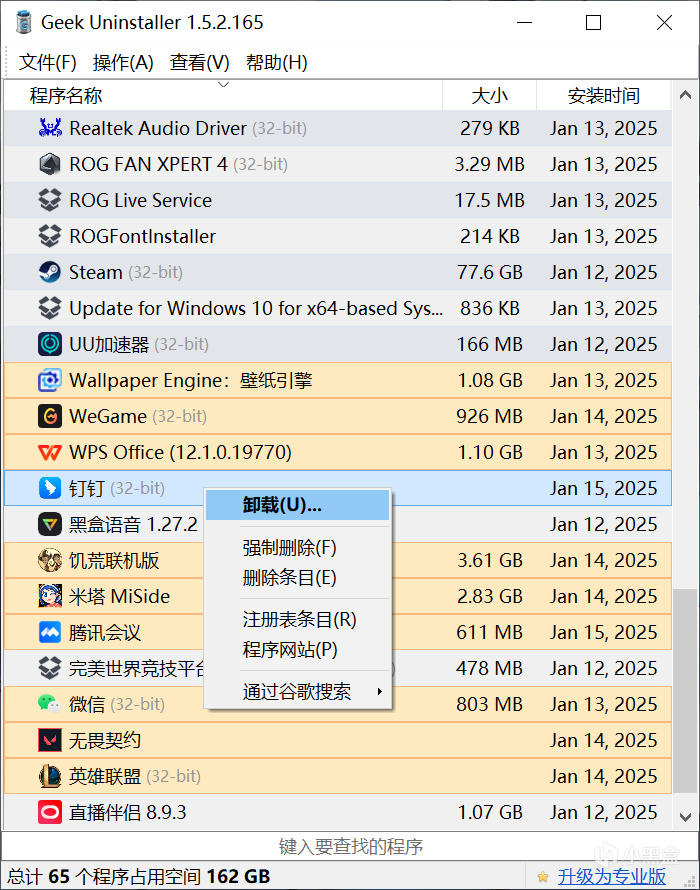The width and height of the screenshot is (700, 890).
Task: Click the scroll up arrow
Action: (686, 96)
